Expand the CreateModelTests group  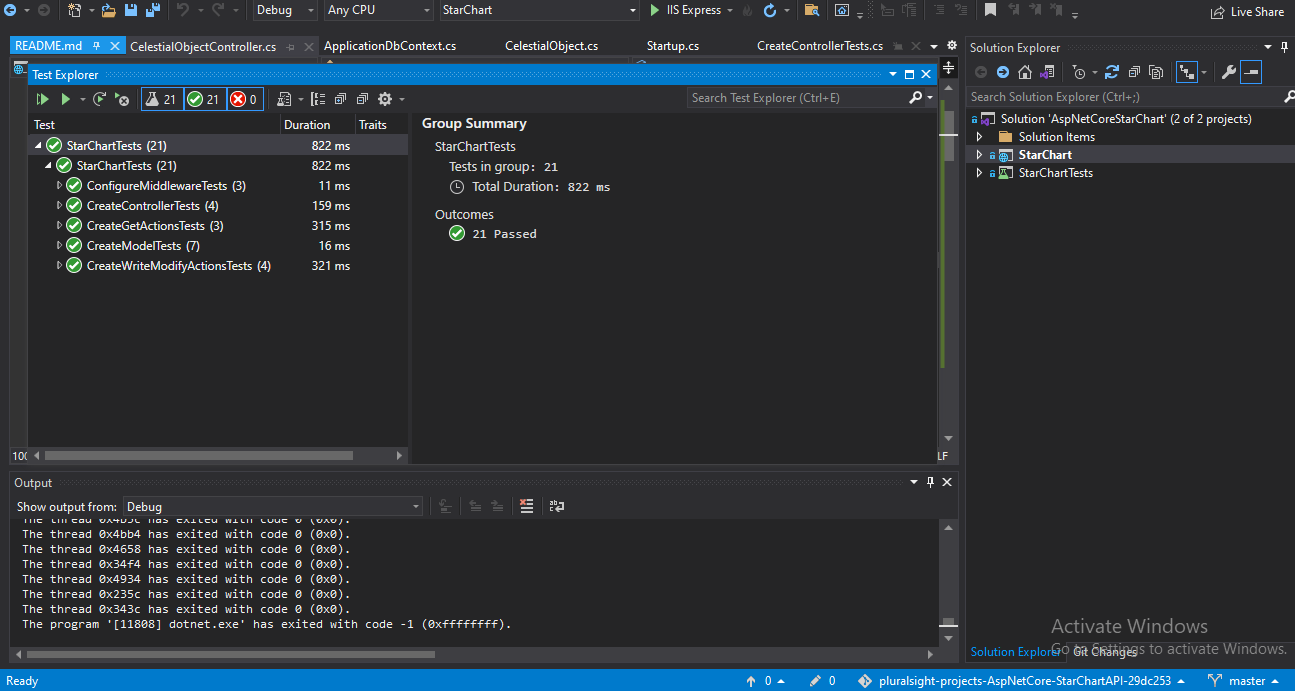59,245
